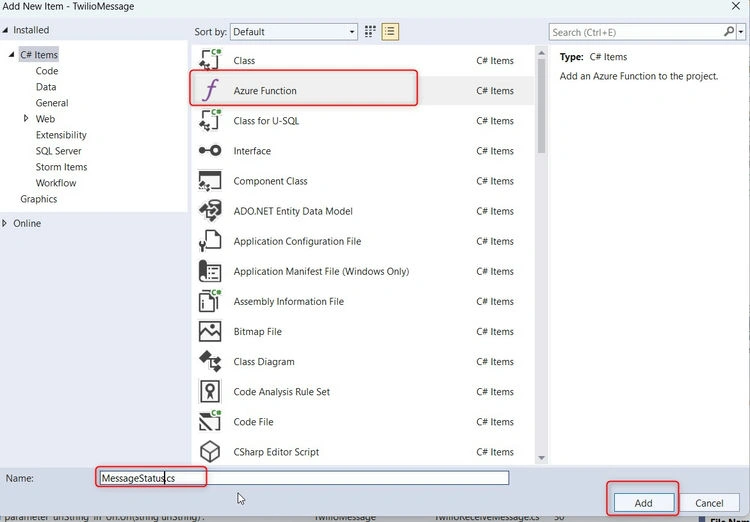This screenshot has height=522, width=750.
Task: Select the Extensibility category
Action: point(61,134)
